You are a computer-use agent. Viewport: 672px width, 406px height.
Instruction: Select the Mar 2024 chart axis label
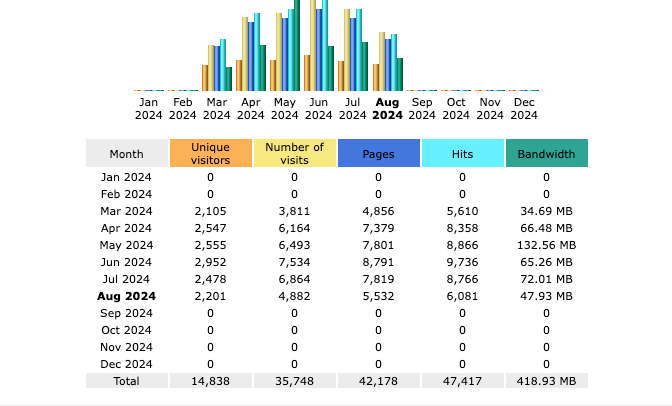[216, 108]
